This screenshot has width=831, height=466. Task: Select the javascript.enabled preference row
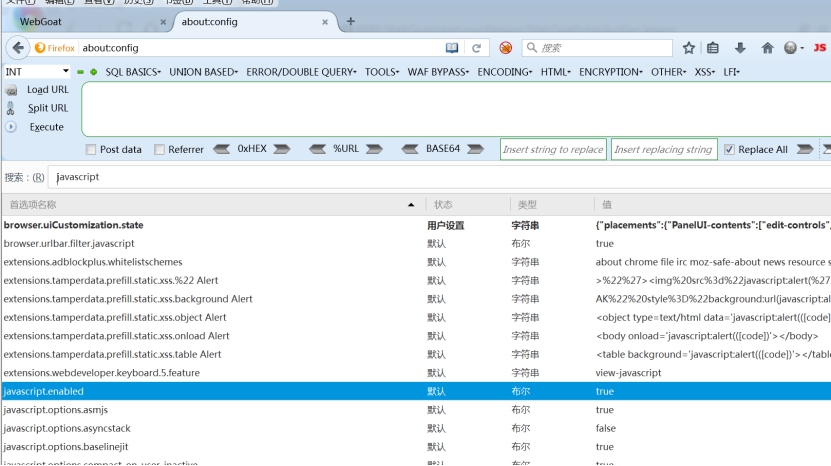[x=417, y=391]
